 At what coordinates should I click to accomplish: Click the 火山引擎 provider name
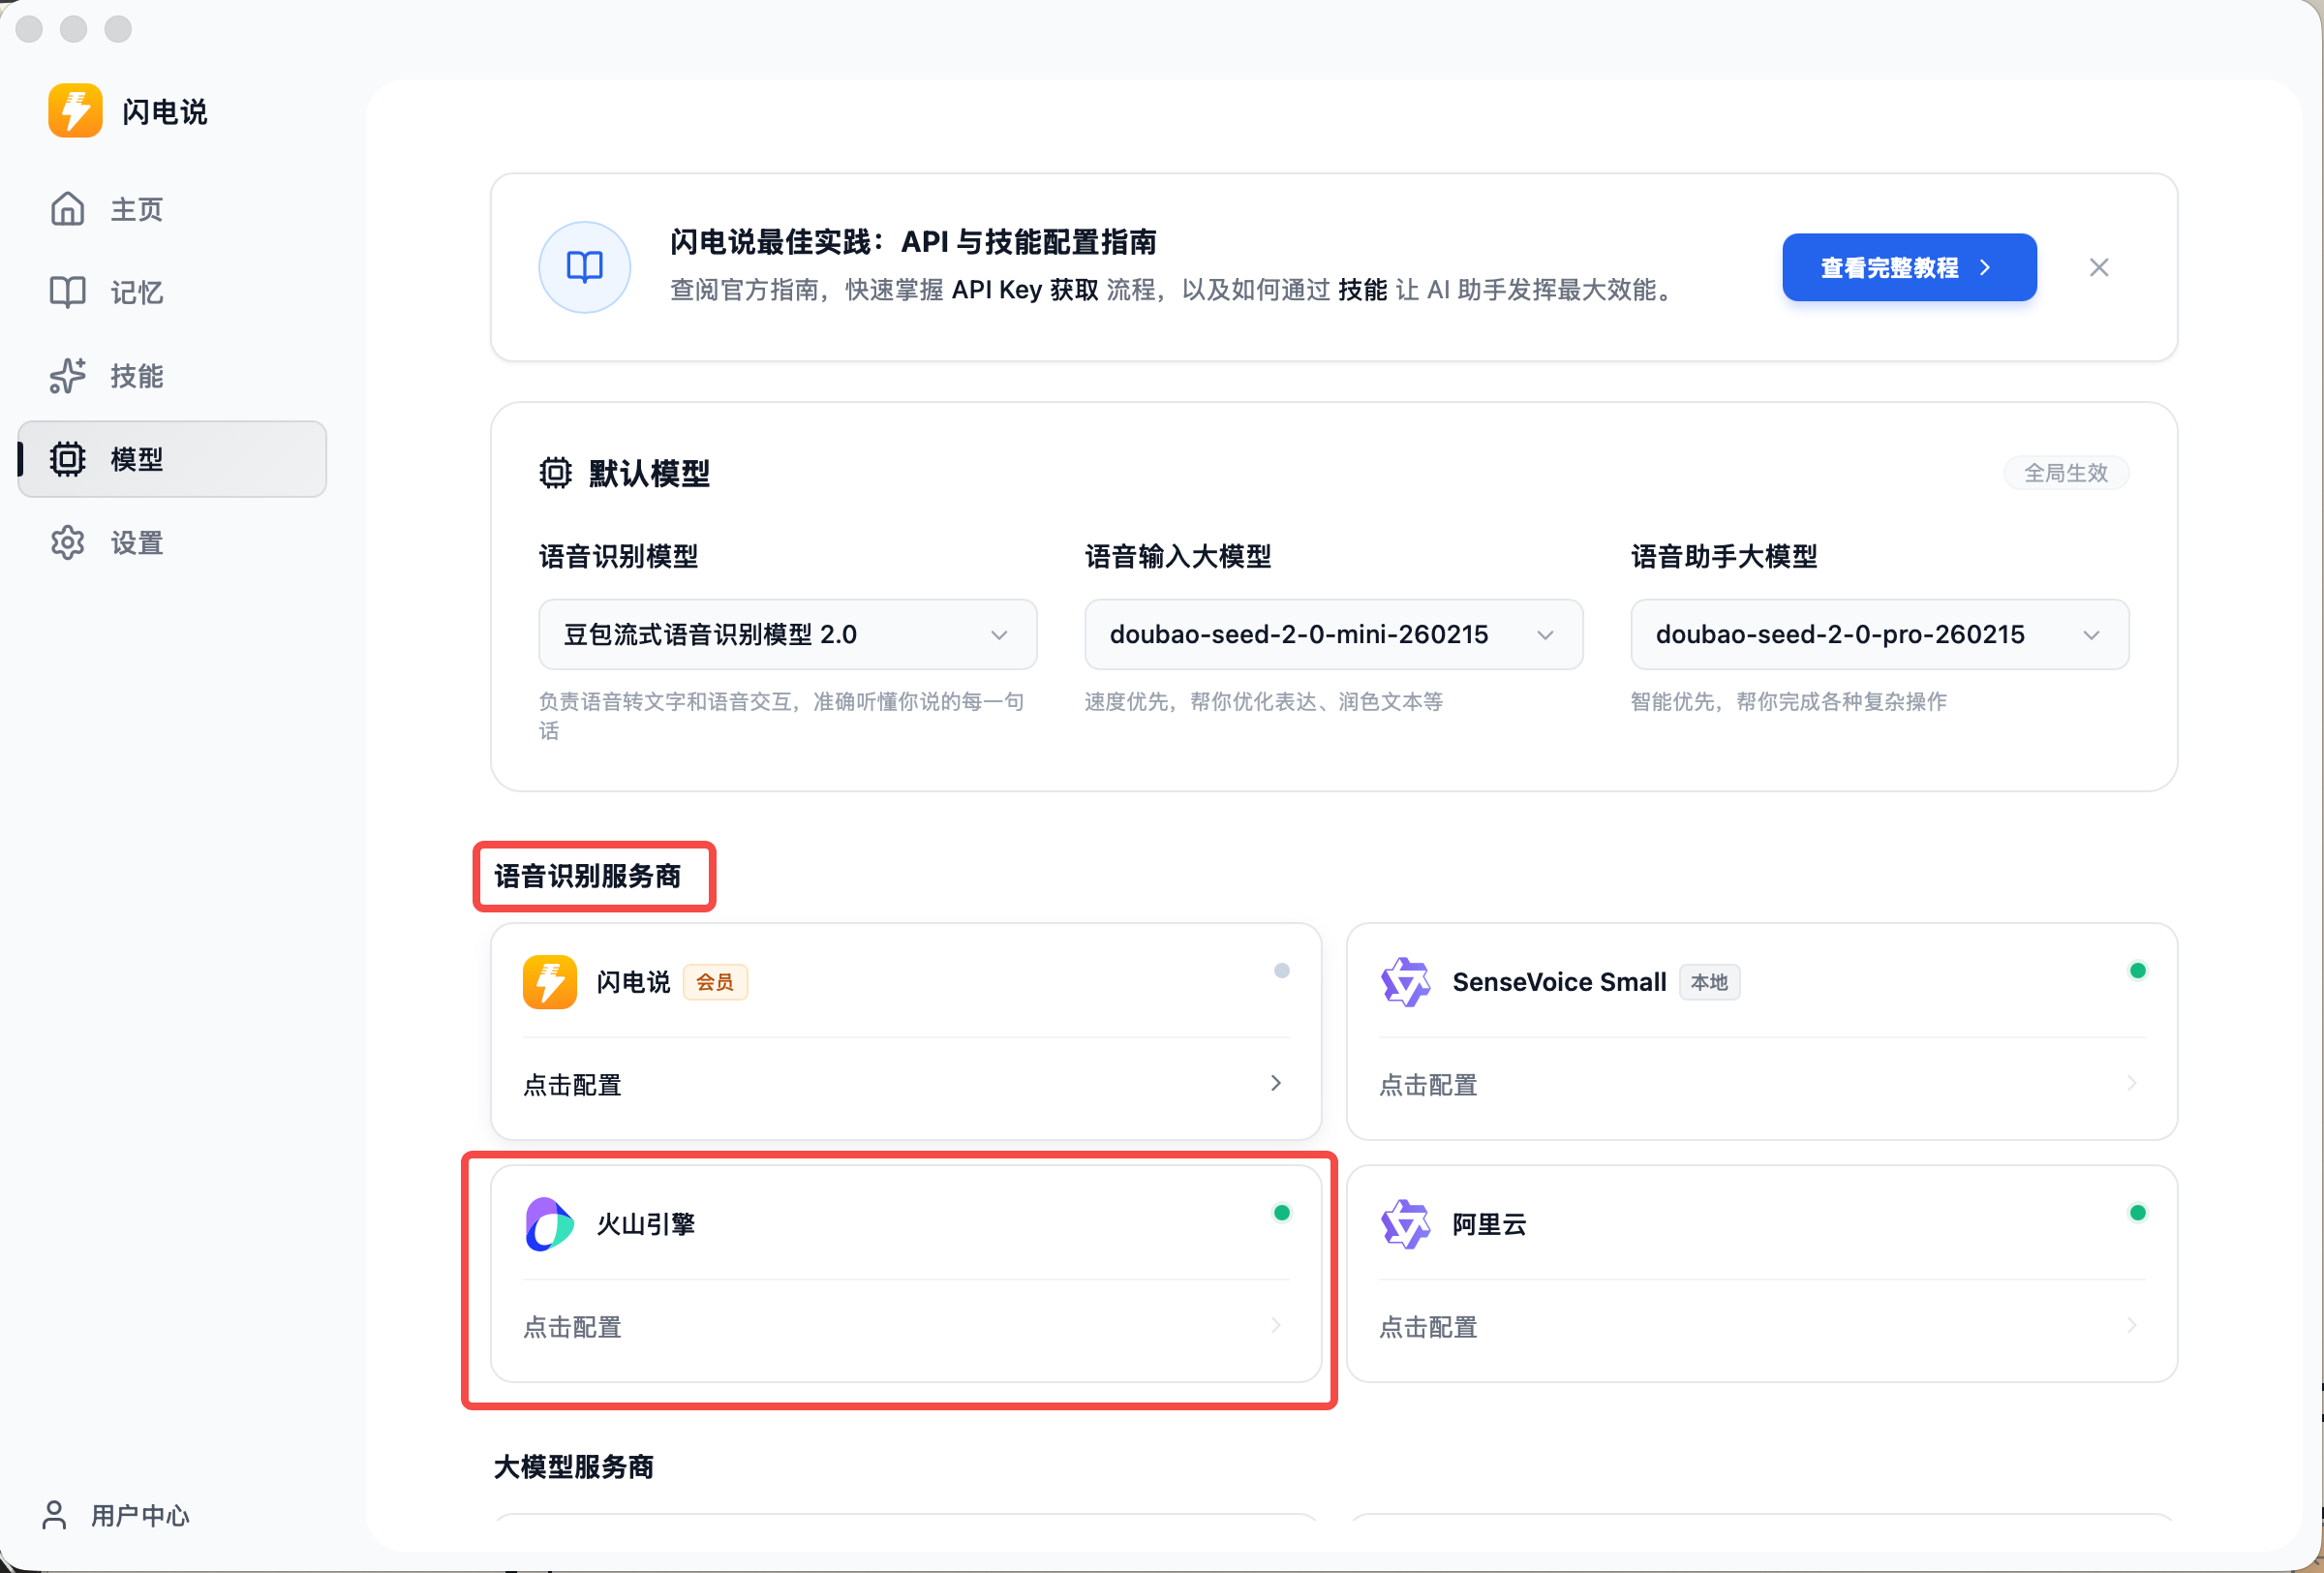(646, 1224)
